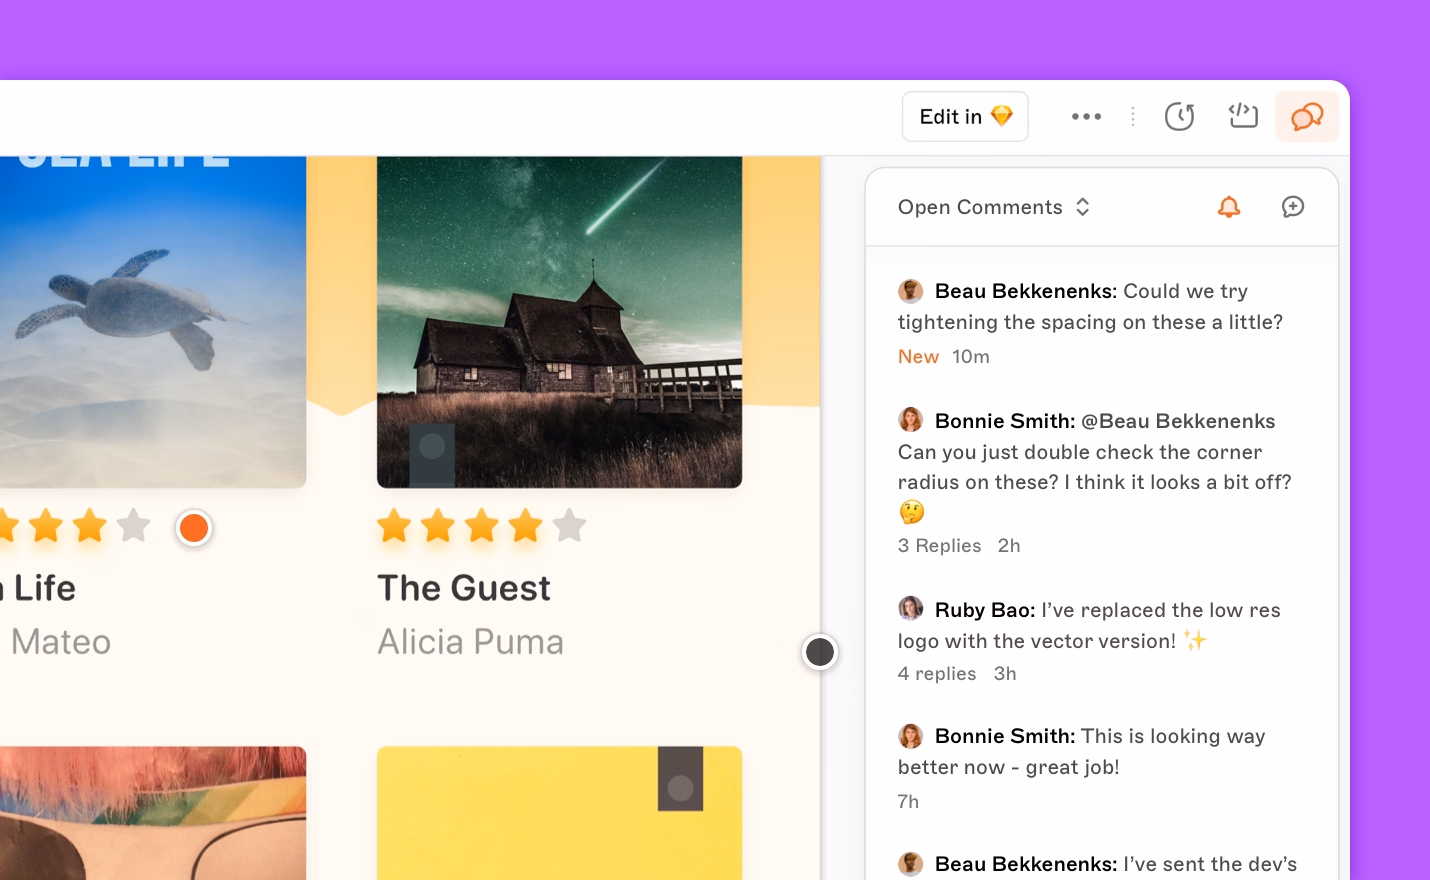Screen dimensions: 1430x880
Task: Select the dark gray comment marker on divider
Action: pyautogui.click(x=820, y=652)
